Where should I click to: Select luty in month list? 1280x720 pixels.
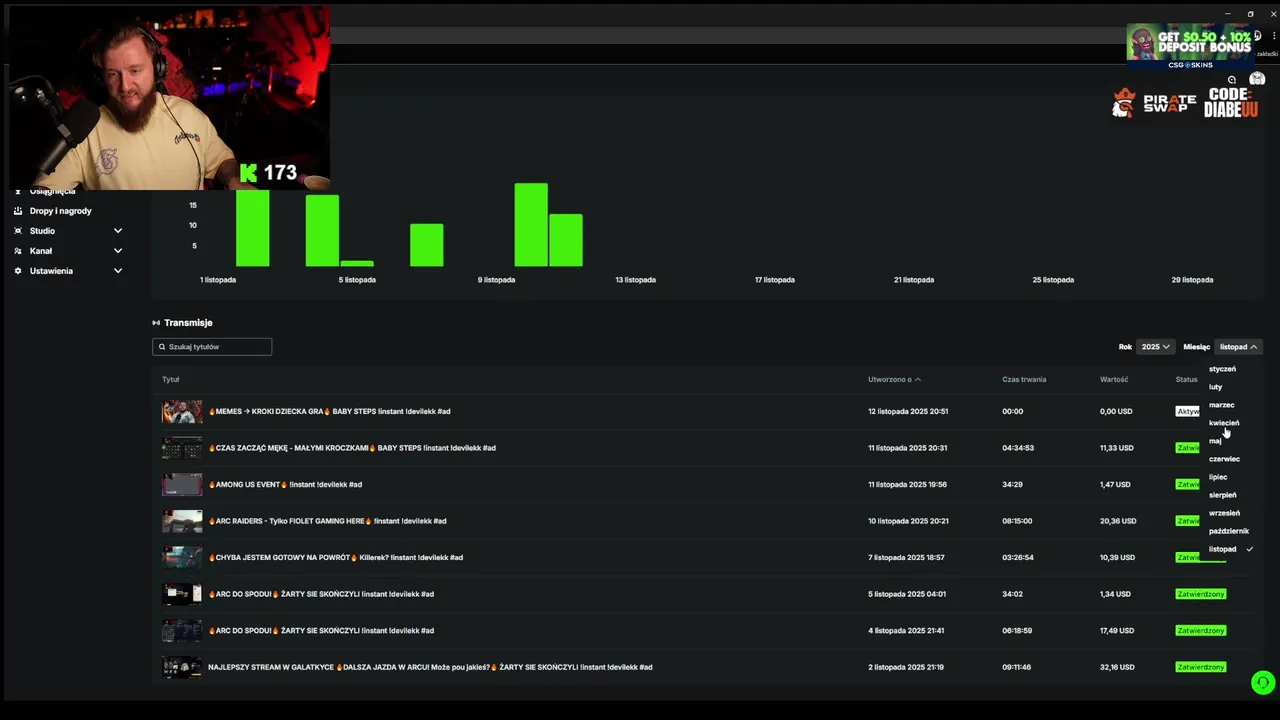pyautogui.click(x=1216, y=387)
